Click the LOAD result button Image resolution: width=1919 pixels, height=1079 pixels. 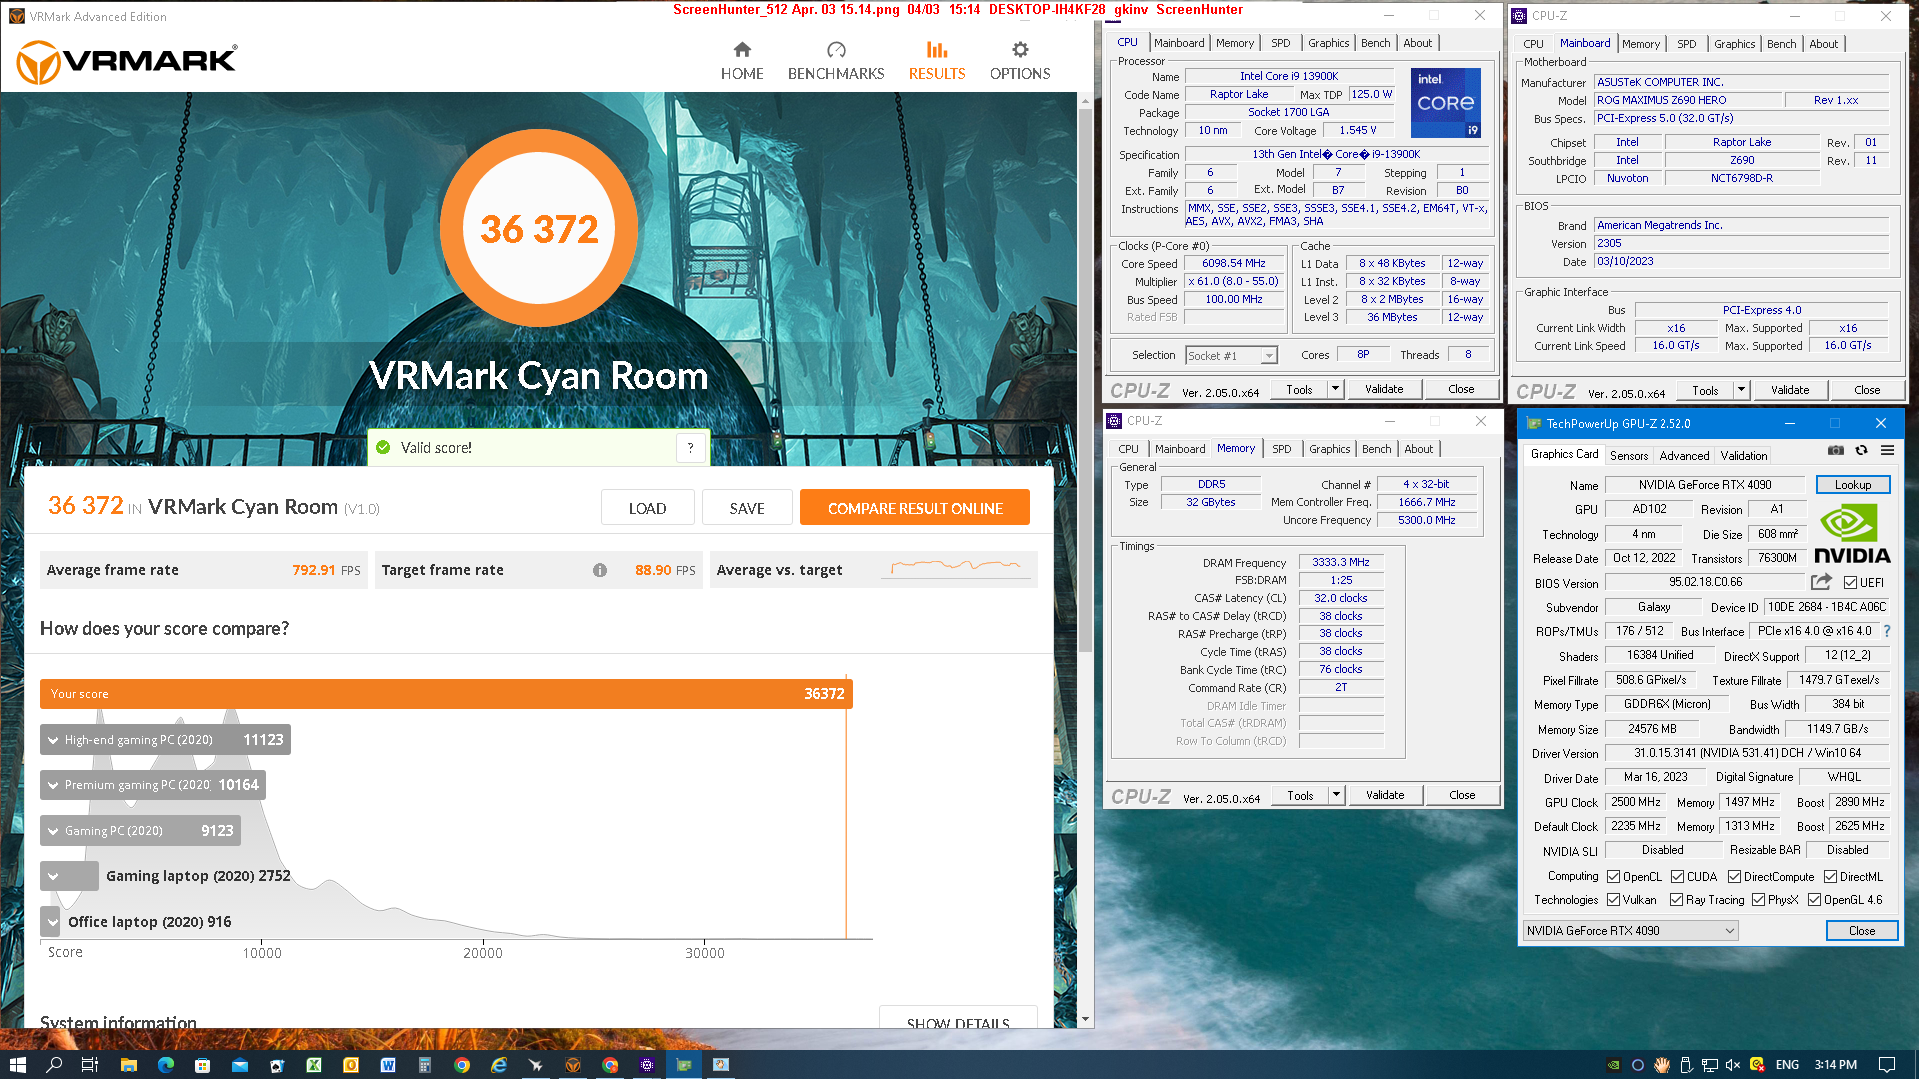[x=647, y=508]
